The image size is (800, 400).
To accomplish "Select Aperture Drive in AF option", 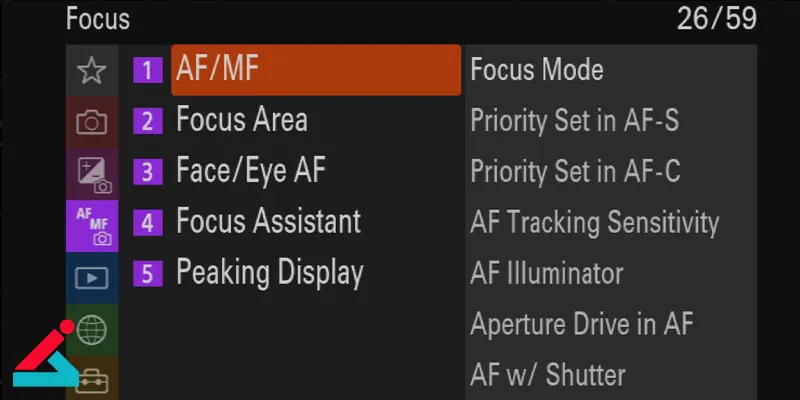I will (582, 324).
